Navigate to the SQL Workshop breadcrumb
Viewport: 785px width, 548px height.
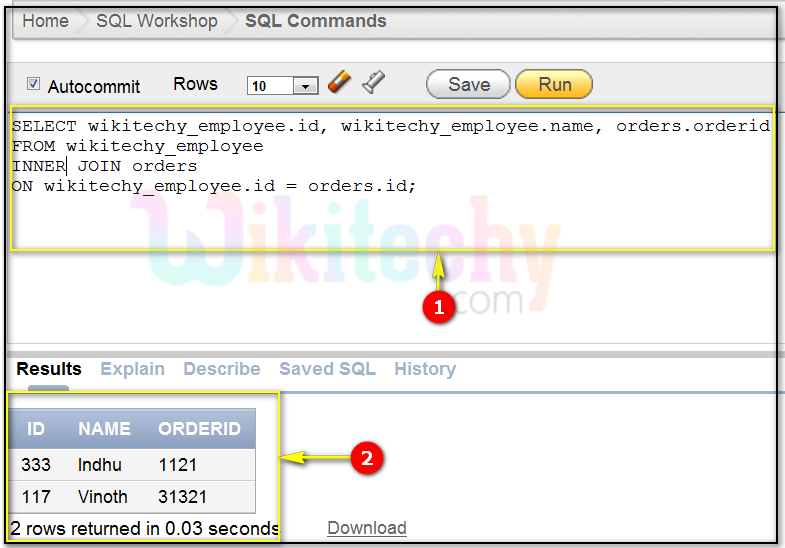pos(156,21)
